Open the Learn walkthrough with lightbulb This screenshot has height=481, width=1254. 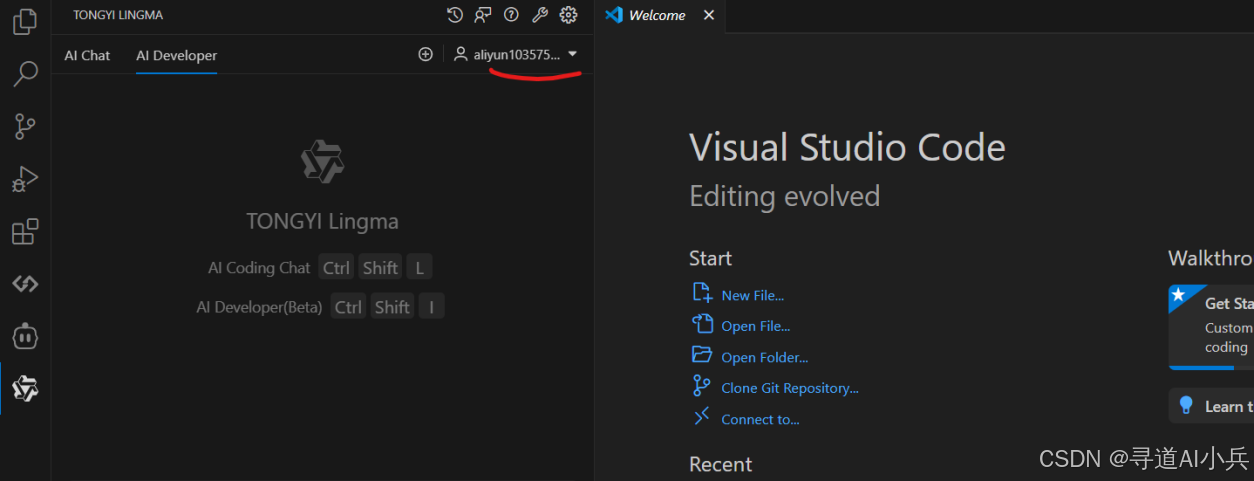1211,406
